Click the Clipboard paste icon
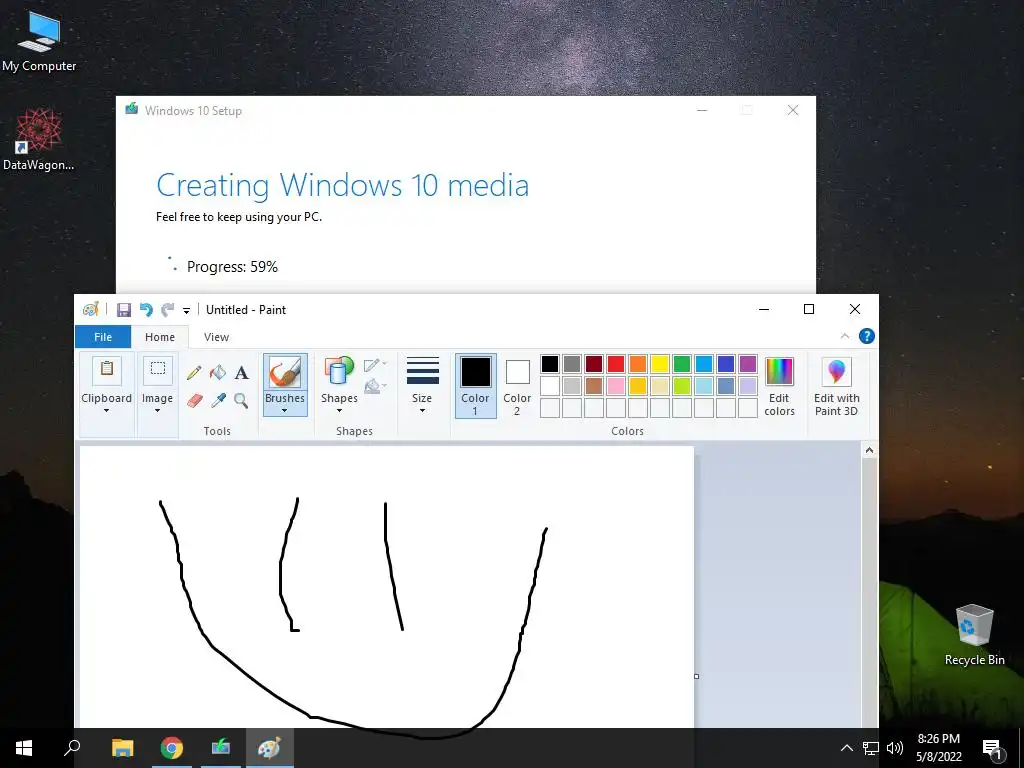This screenshot has height=768, width=1024. click(106, 370)
